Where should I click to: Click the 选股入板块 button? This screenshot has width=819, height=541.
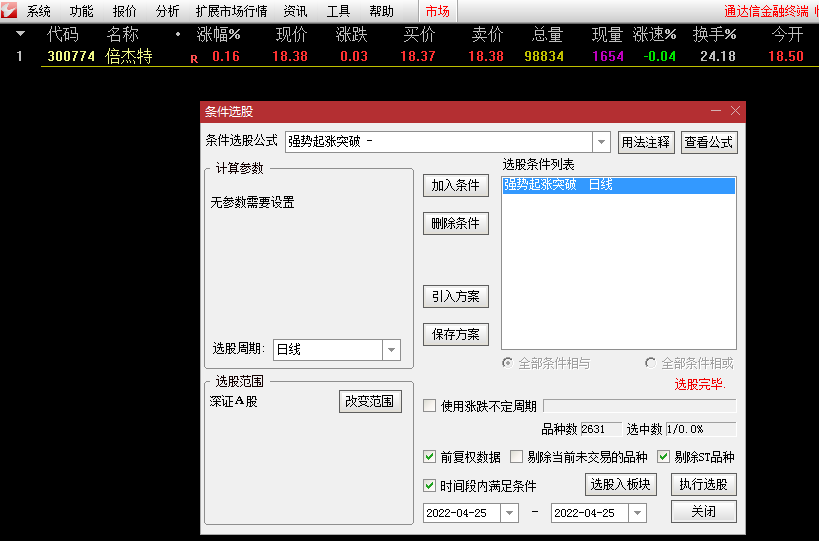click(621, 485)
